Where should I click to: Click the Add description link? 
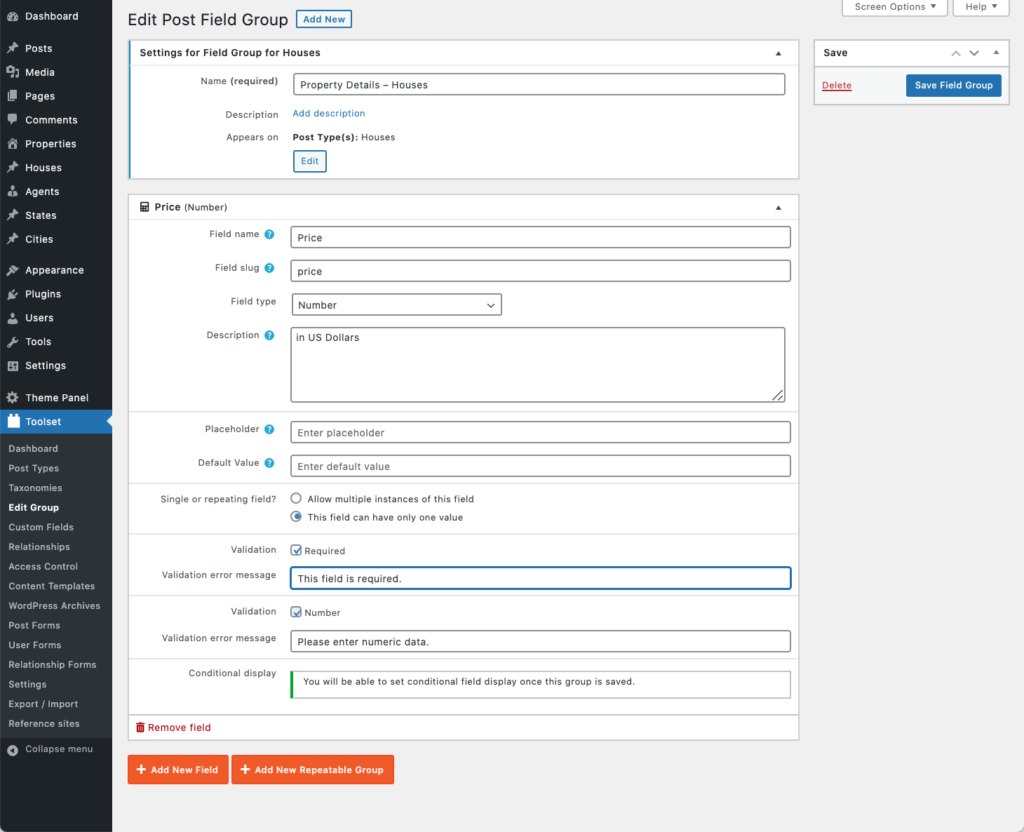pyautogui.click(x=328, y=114)
